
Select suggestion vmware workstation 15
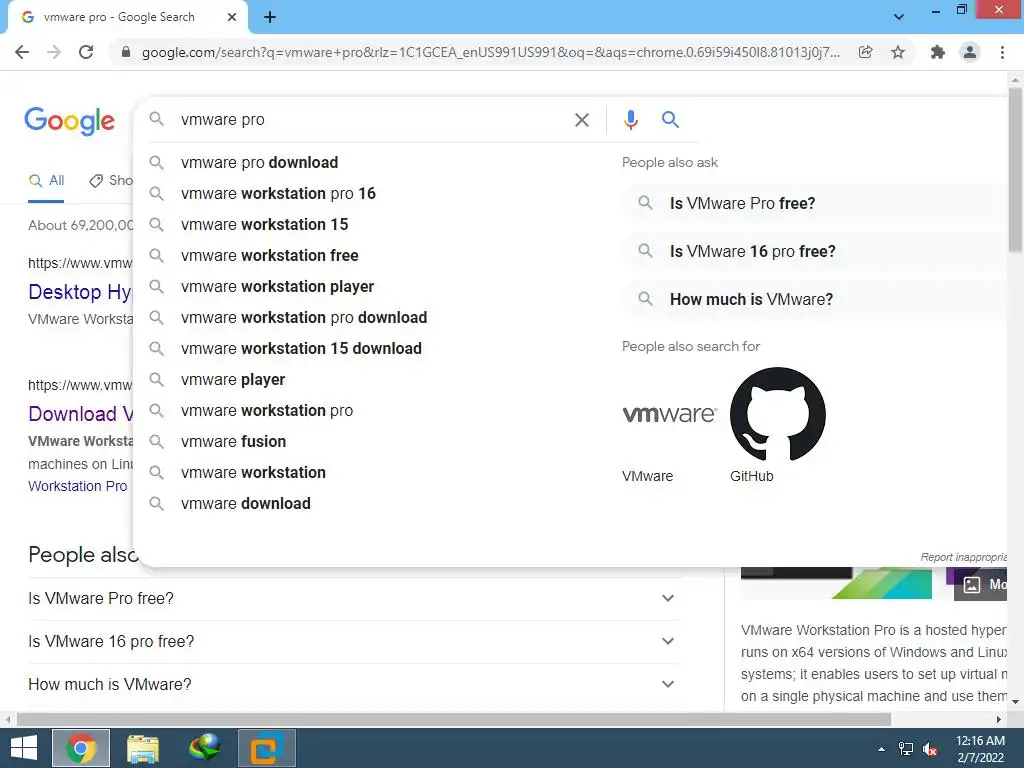[x=264, y=225]
